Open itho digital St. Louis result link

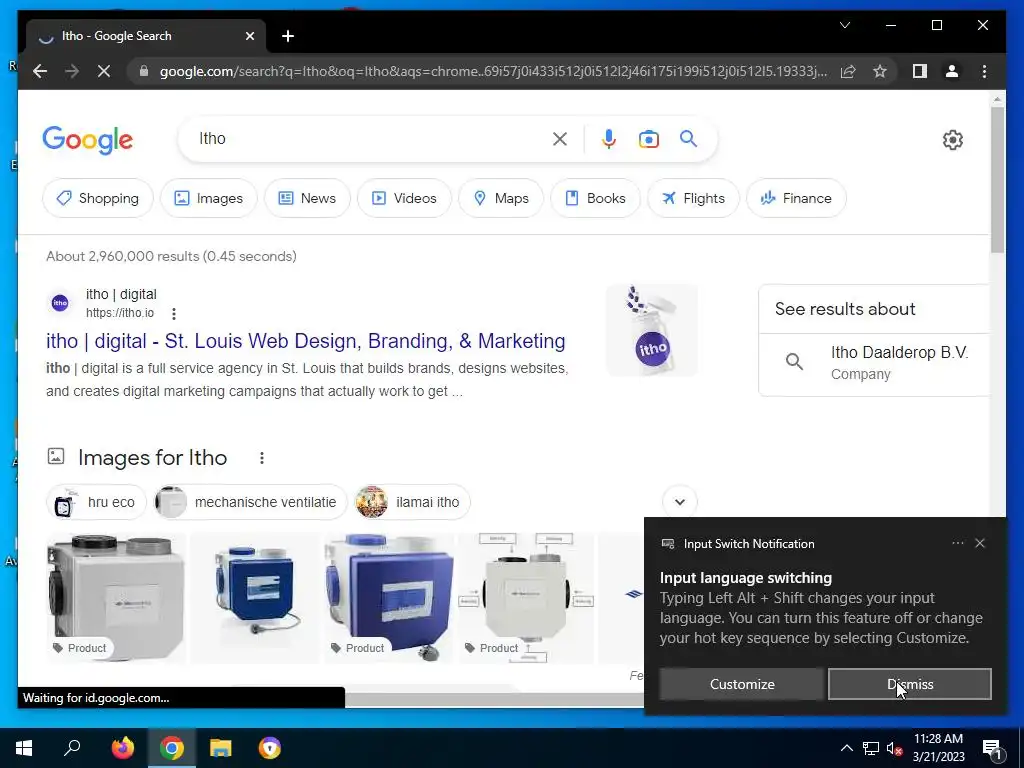306,341
